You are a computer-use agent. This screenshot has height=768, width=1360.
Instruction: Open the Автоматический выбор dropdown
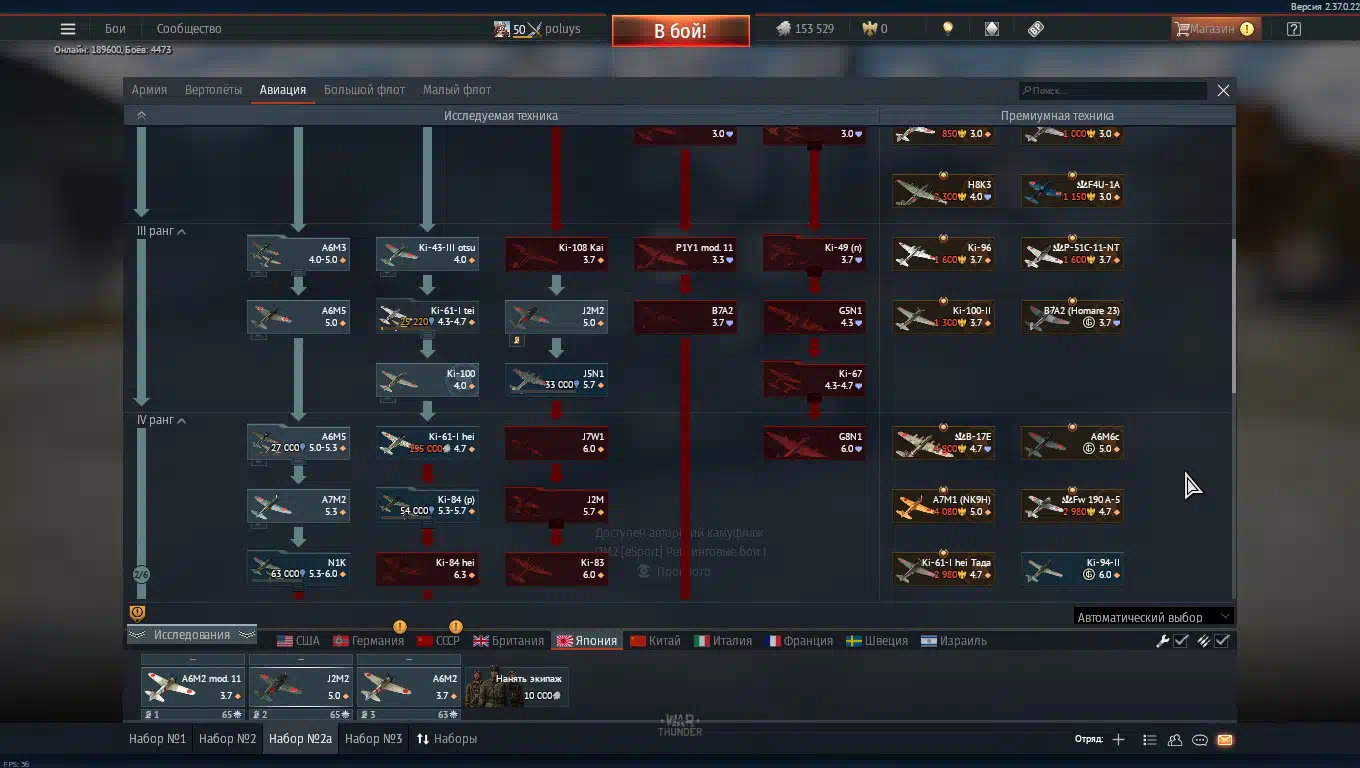[1154, 617]
